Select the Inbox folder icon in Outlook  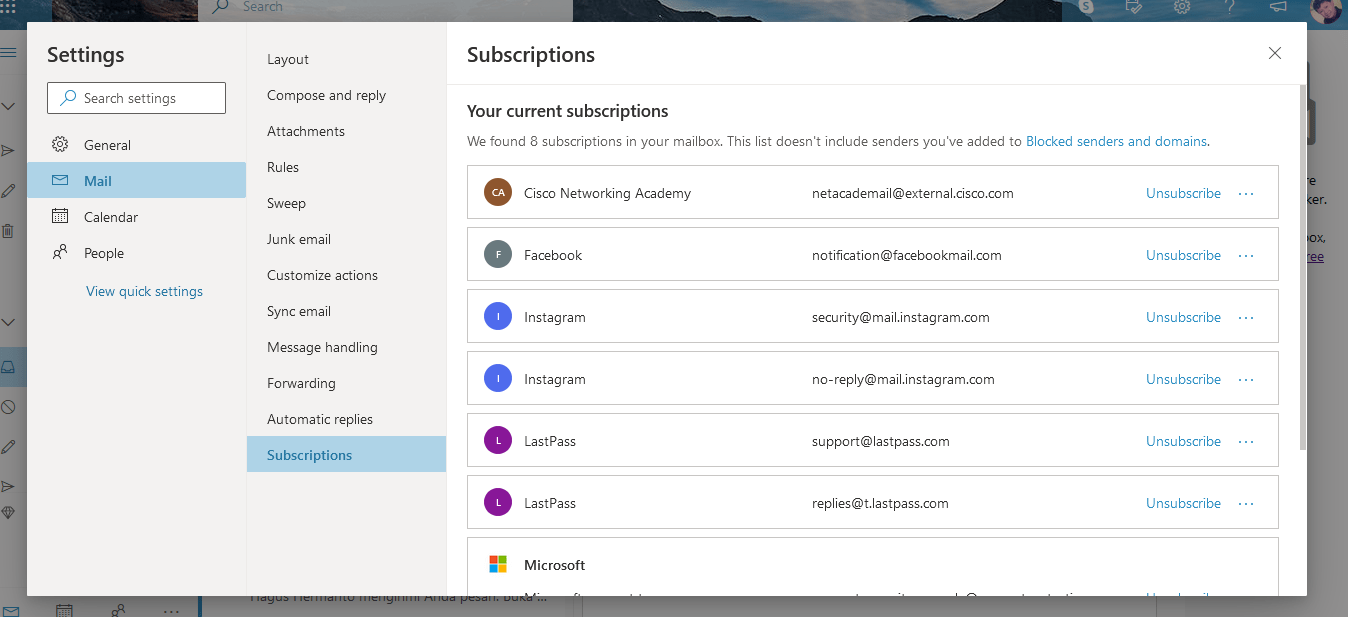click(8, 367)
